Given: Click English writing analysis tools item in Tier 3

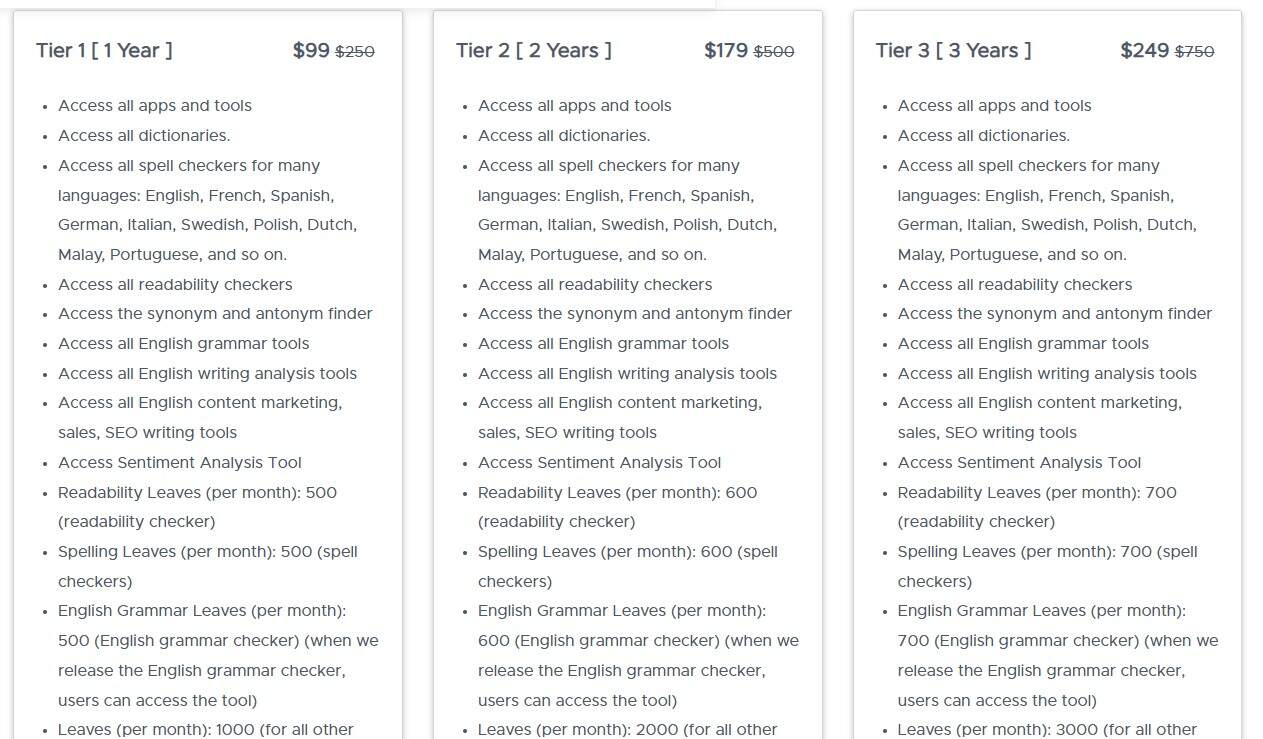Looking at the screenshot, I should (x=1047, y=373).
